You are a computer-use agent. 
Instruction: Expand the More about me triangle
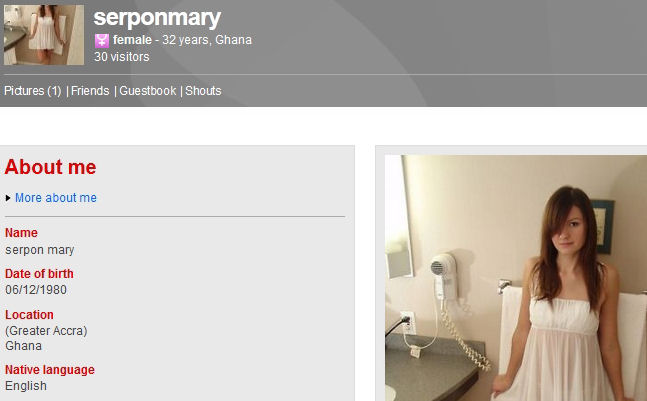click(x=8, y=198)
